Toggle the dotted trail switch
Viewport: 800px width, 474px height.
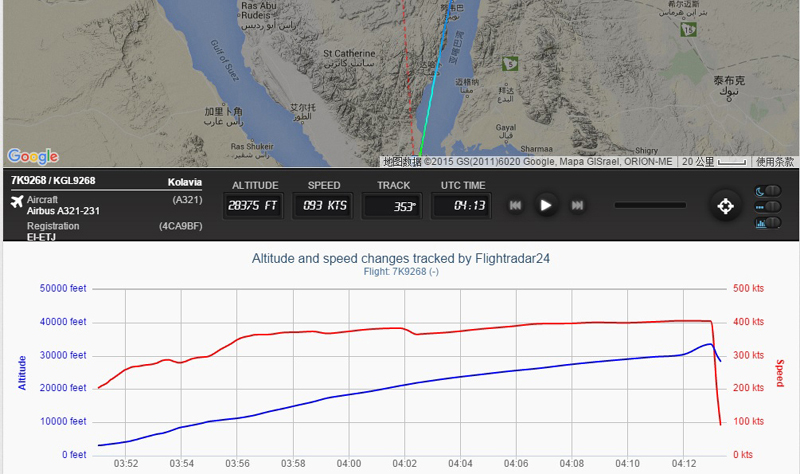pos(765,207)
